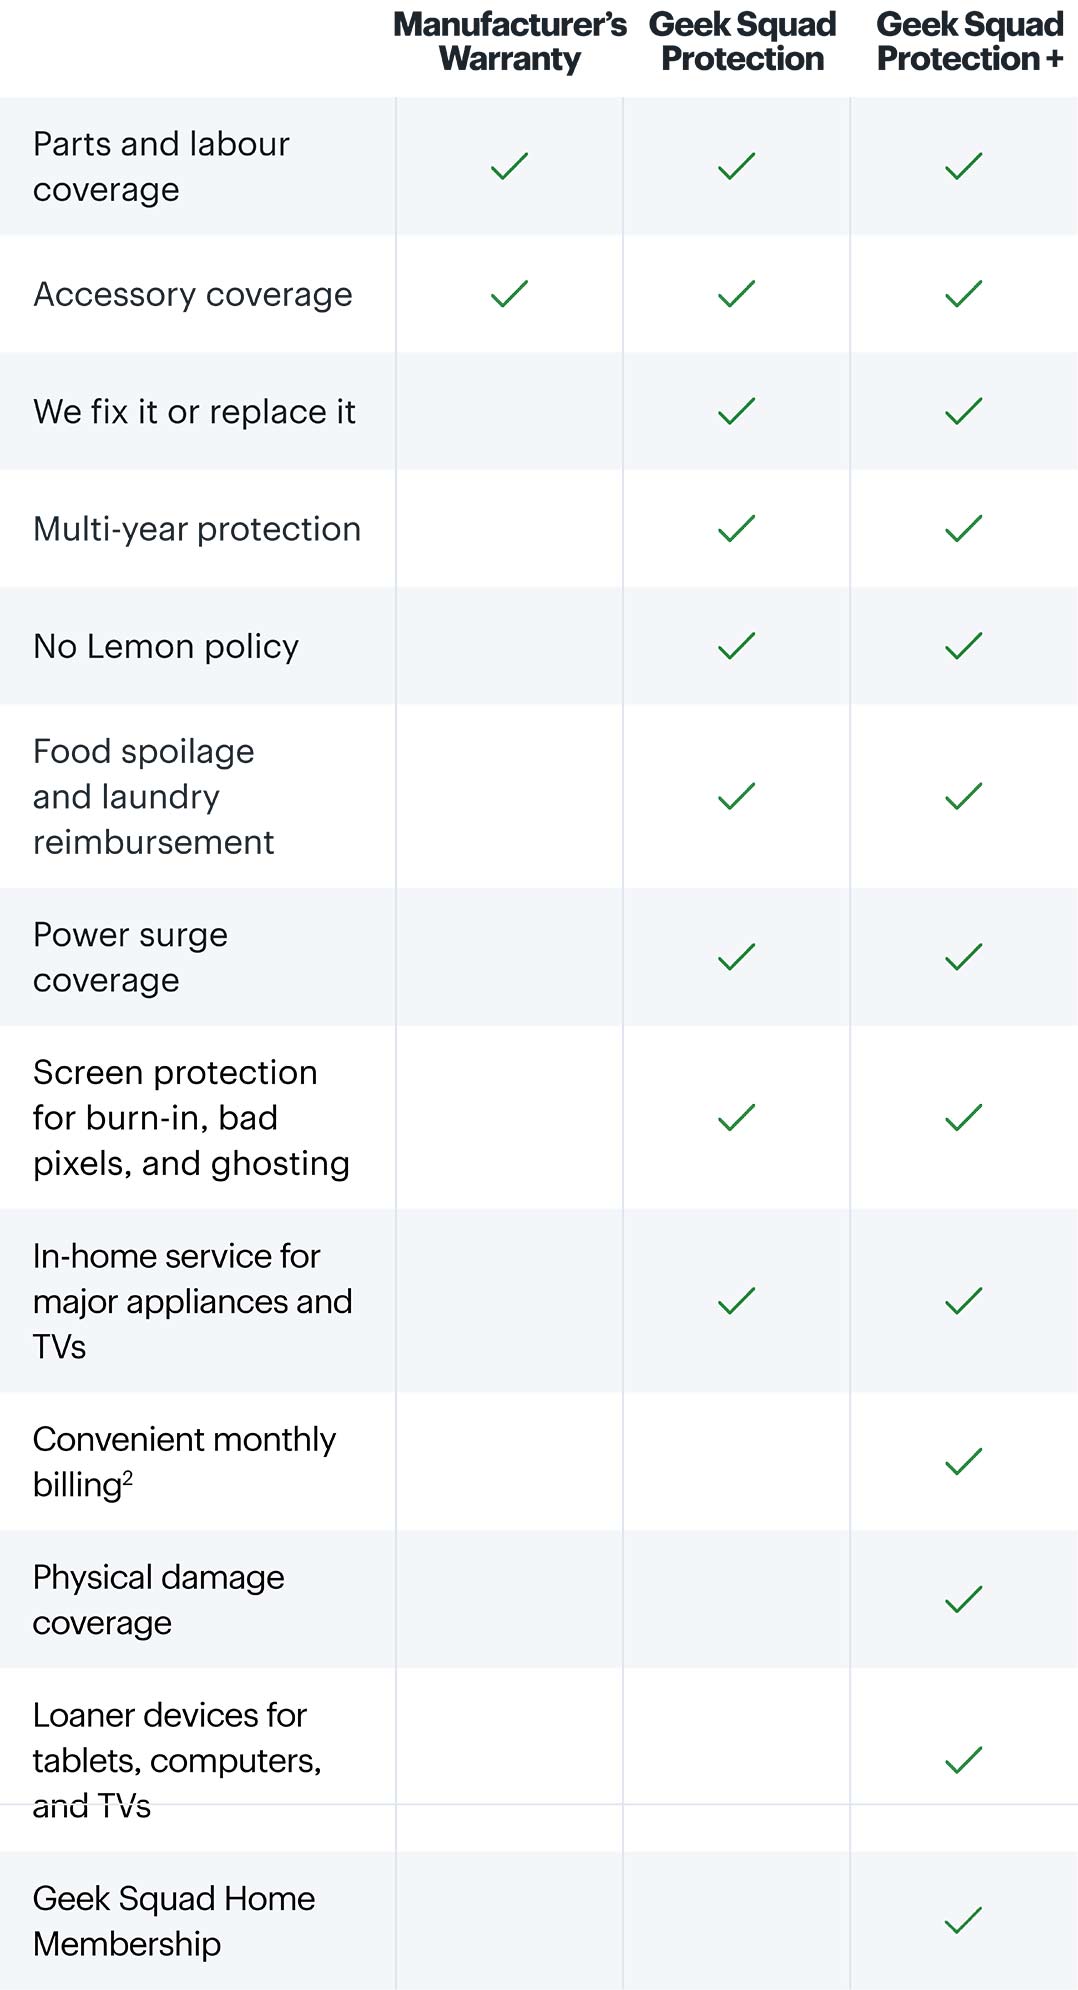Click the checkmark for Loaner devices row
This screenshot has width=1078, height=1990.
click(963, 1760)
